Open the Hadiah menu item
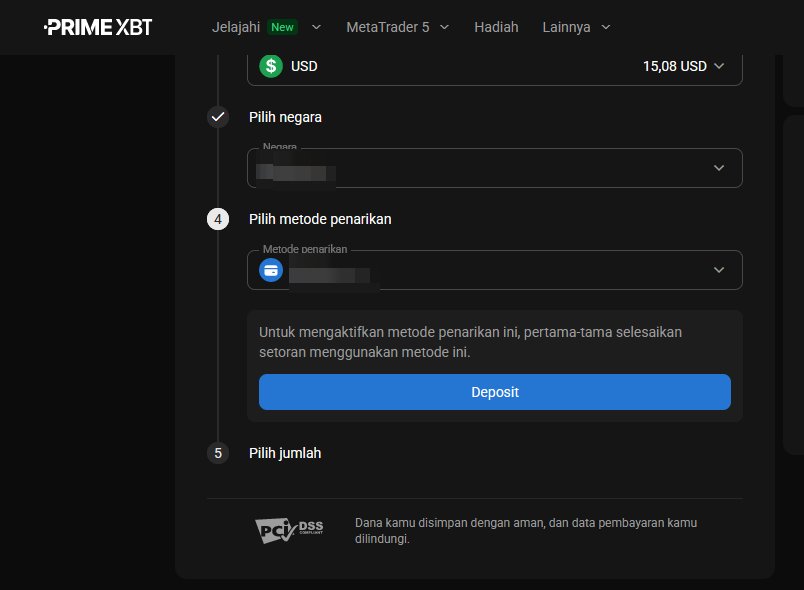This screenshot has width=804, height=590. tap(496, 27)
